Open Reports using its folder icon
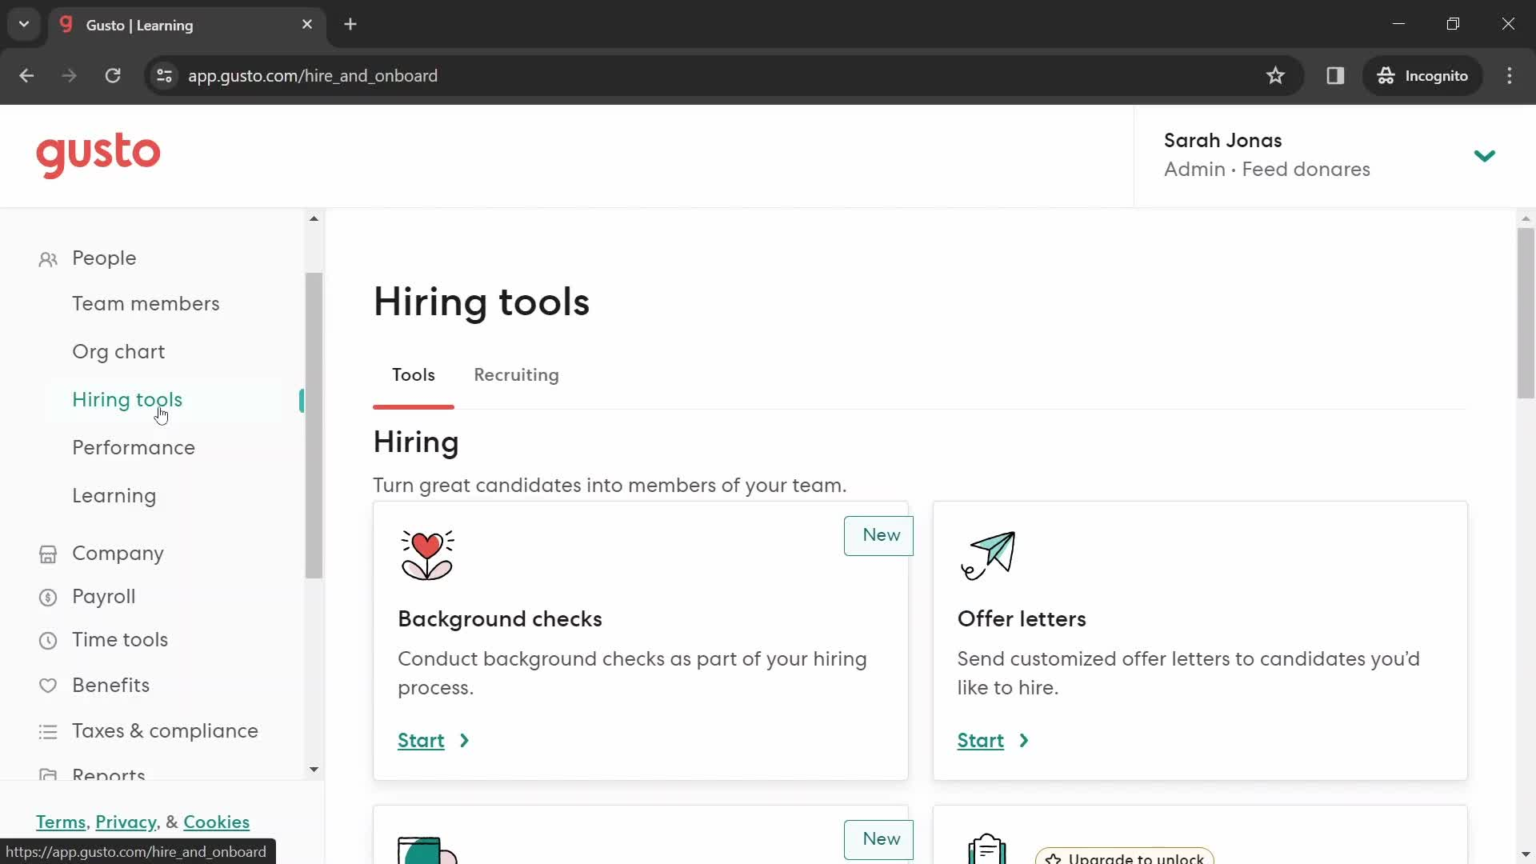The width and height of the screenshot is (1536, 864). point(47,775)
